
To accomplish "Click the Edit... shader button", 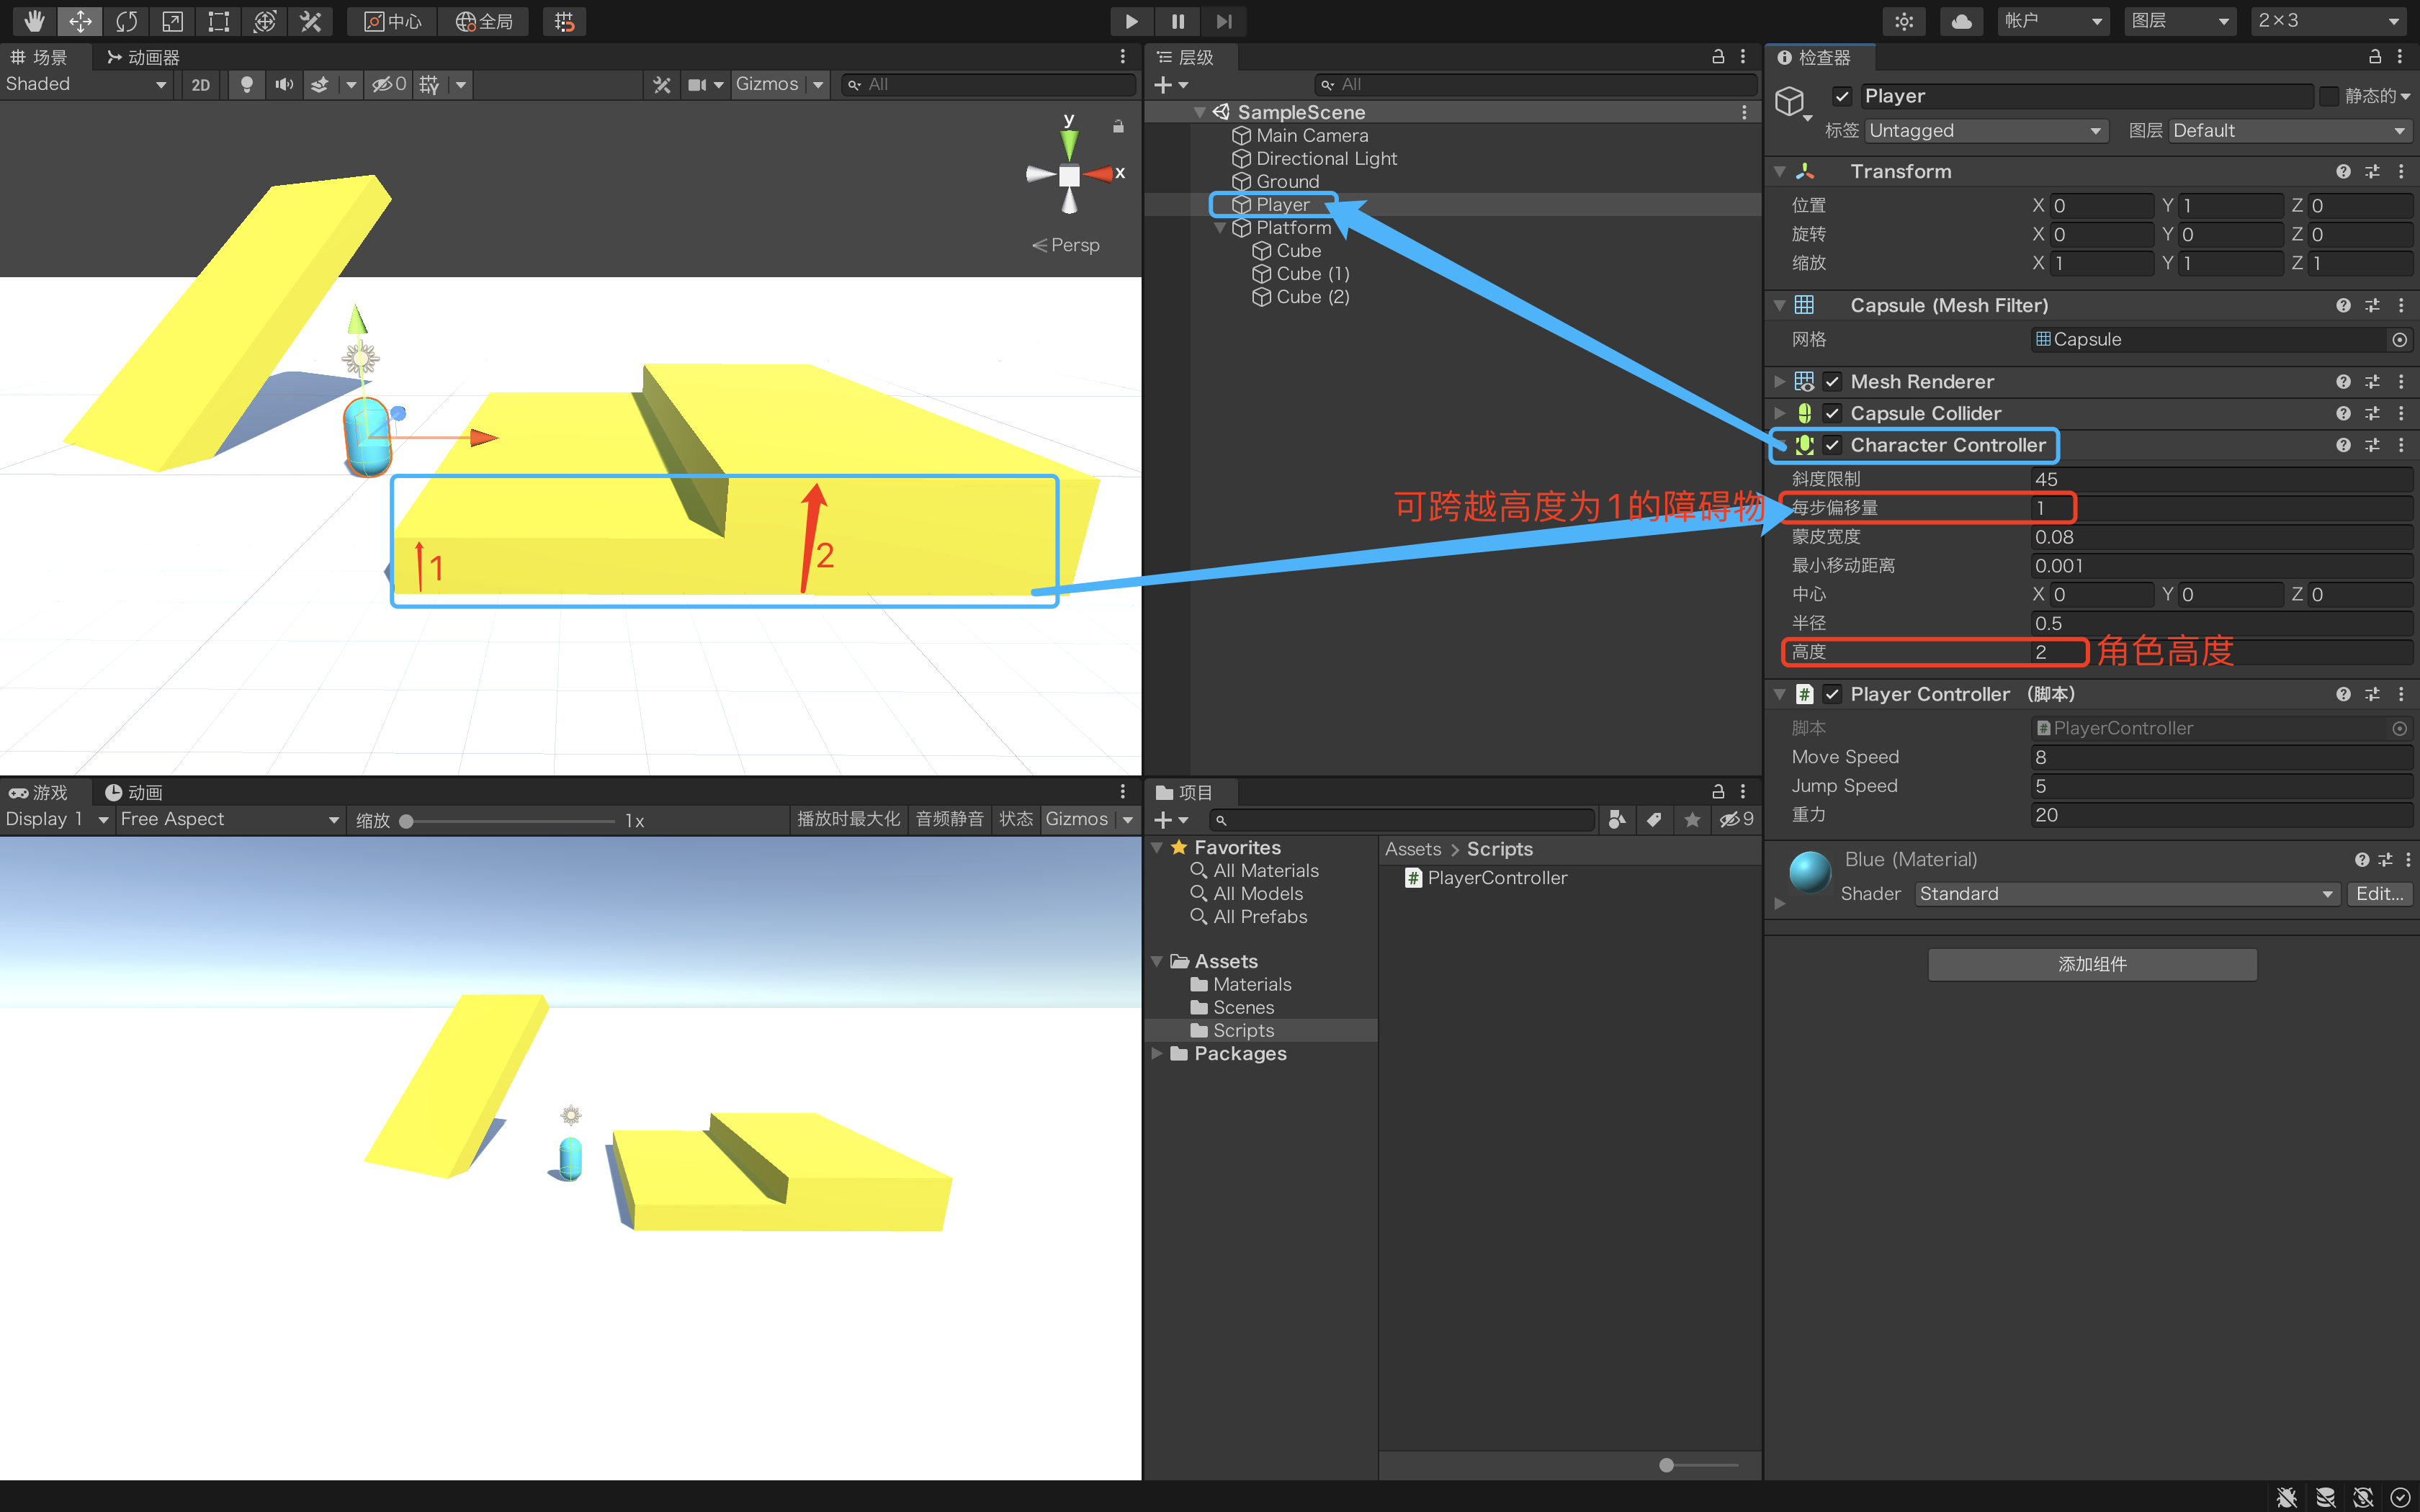I will coord(2379,894).
